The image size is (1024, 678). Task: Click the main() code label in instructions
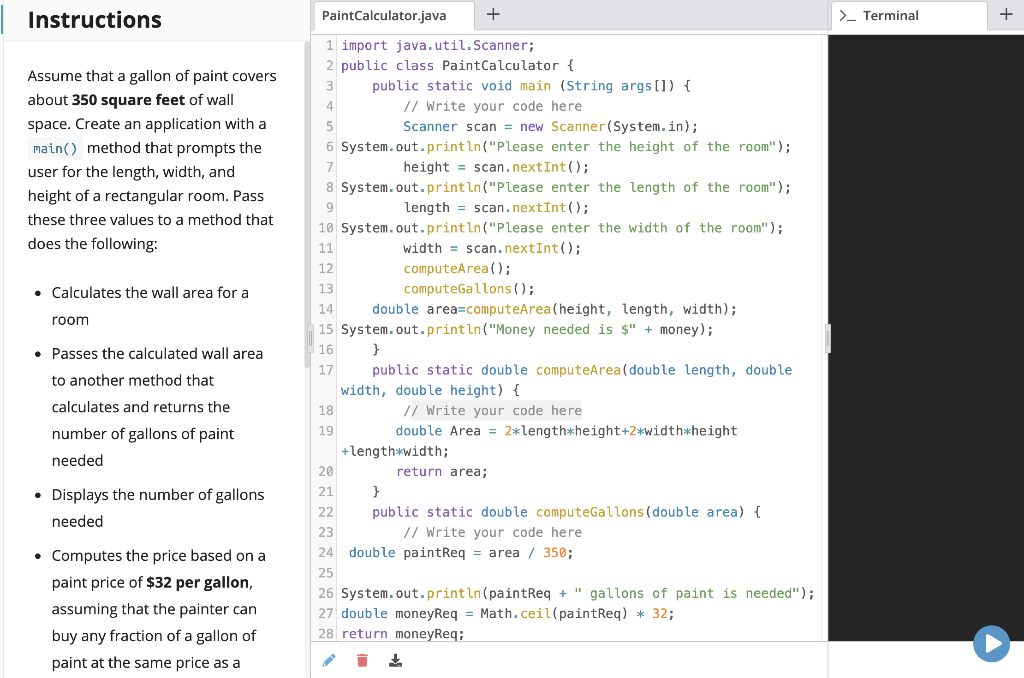[55, 148]
